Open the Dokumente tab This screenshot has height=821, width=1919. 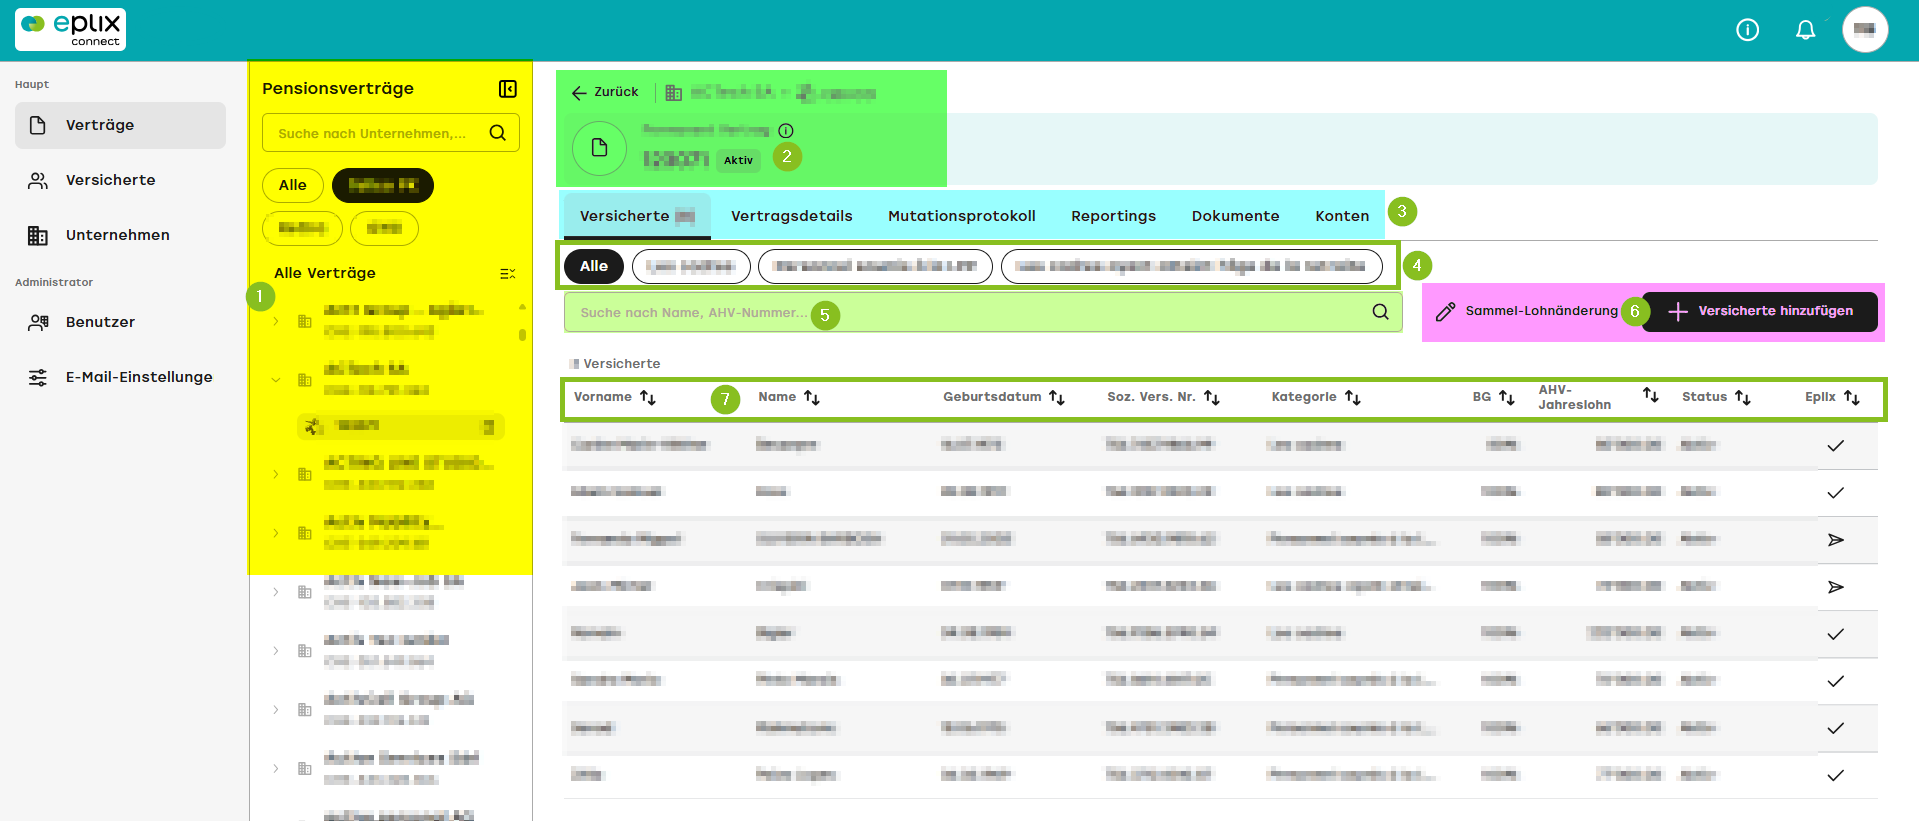click(x=1235, y=216)
